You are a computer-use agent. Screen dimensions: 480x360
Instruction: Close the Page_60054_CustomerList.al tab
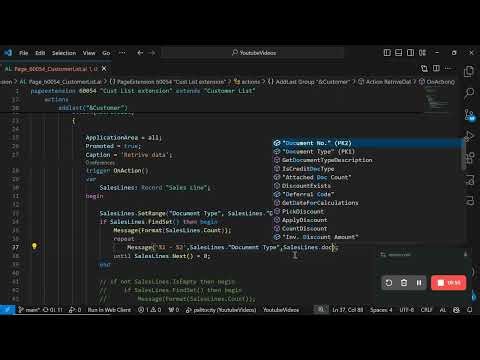[104, 69]
